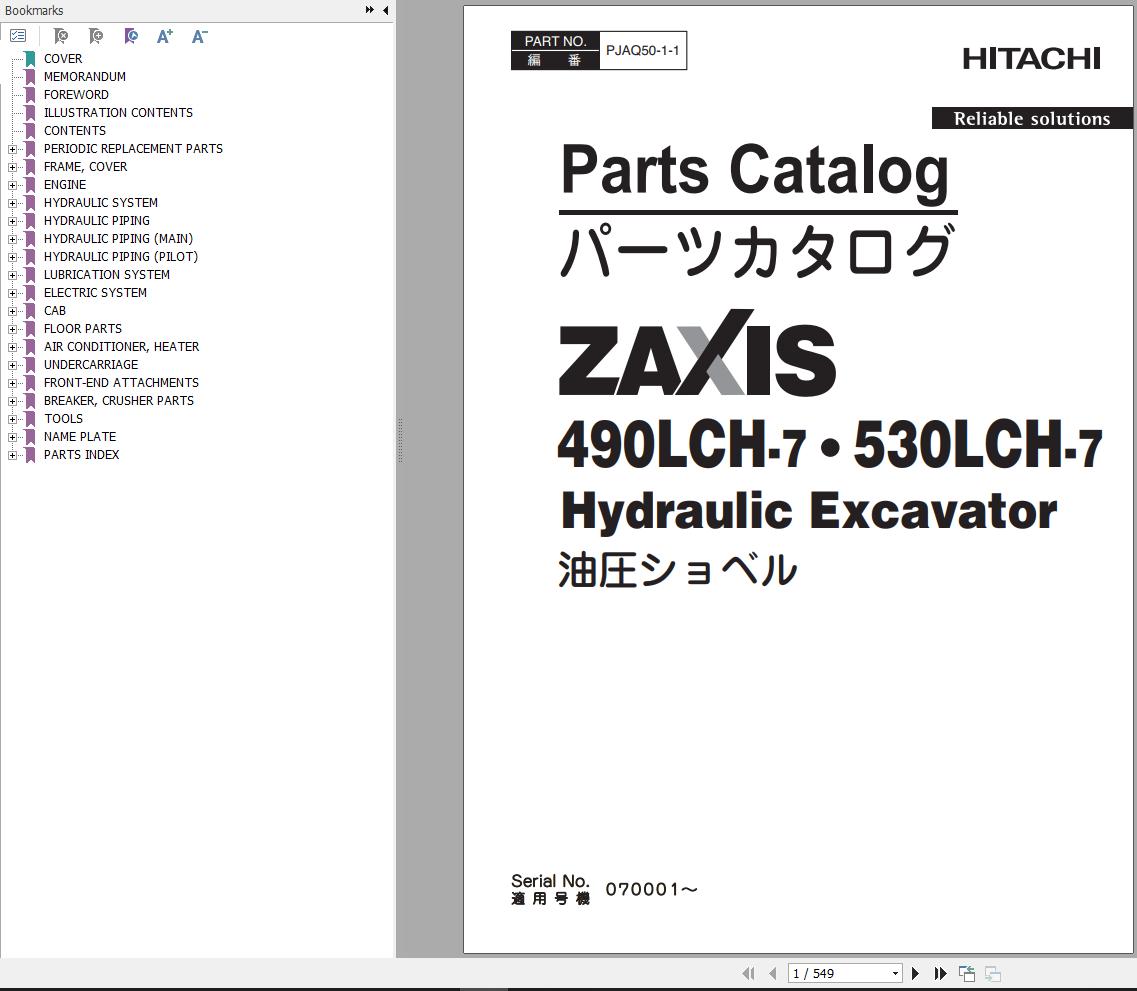Screen dimensions: 1137x991
Task: Expand the ENGINE bookmark node
Action: pyautogui.click(x=12, y=186)
